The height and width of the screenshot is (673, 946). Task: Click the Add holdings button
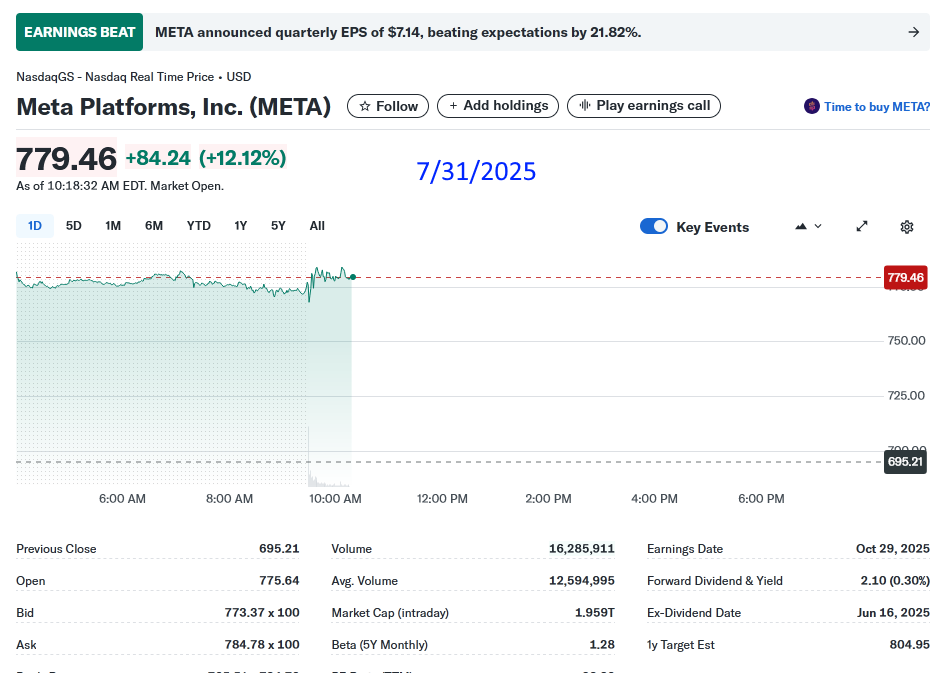498,106
